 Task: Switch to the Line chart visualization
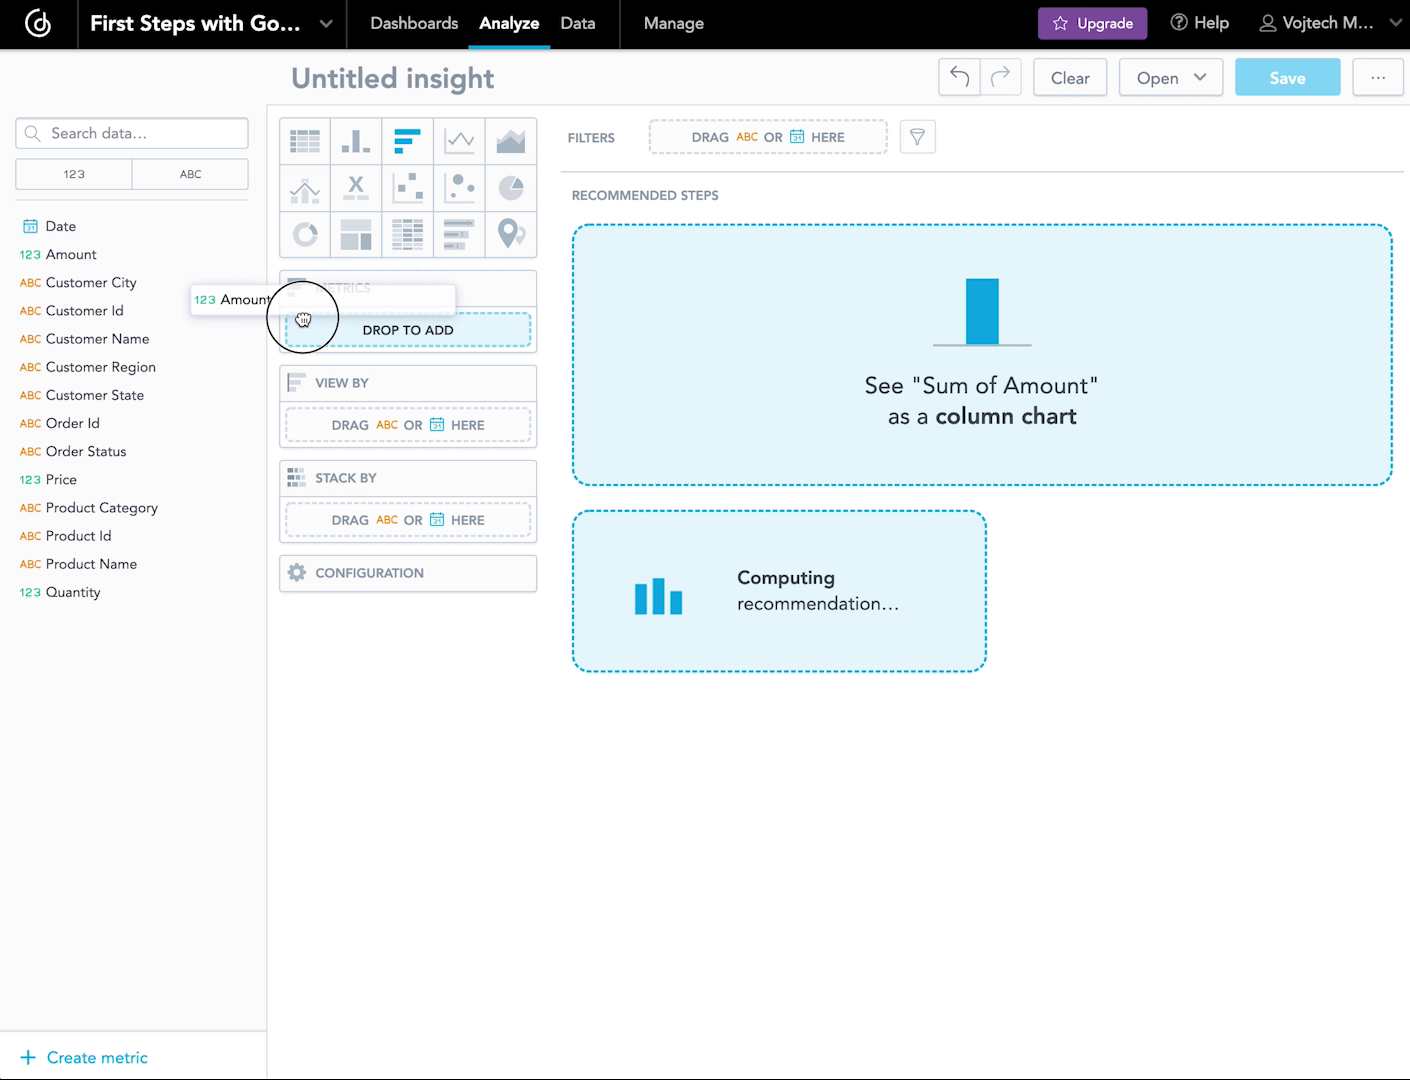coord(459,140)
